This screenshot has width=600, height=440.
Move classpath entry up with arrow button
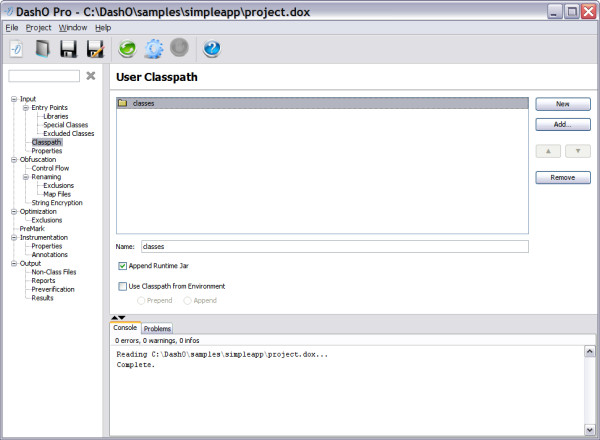click(x=548, y=151)
